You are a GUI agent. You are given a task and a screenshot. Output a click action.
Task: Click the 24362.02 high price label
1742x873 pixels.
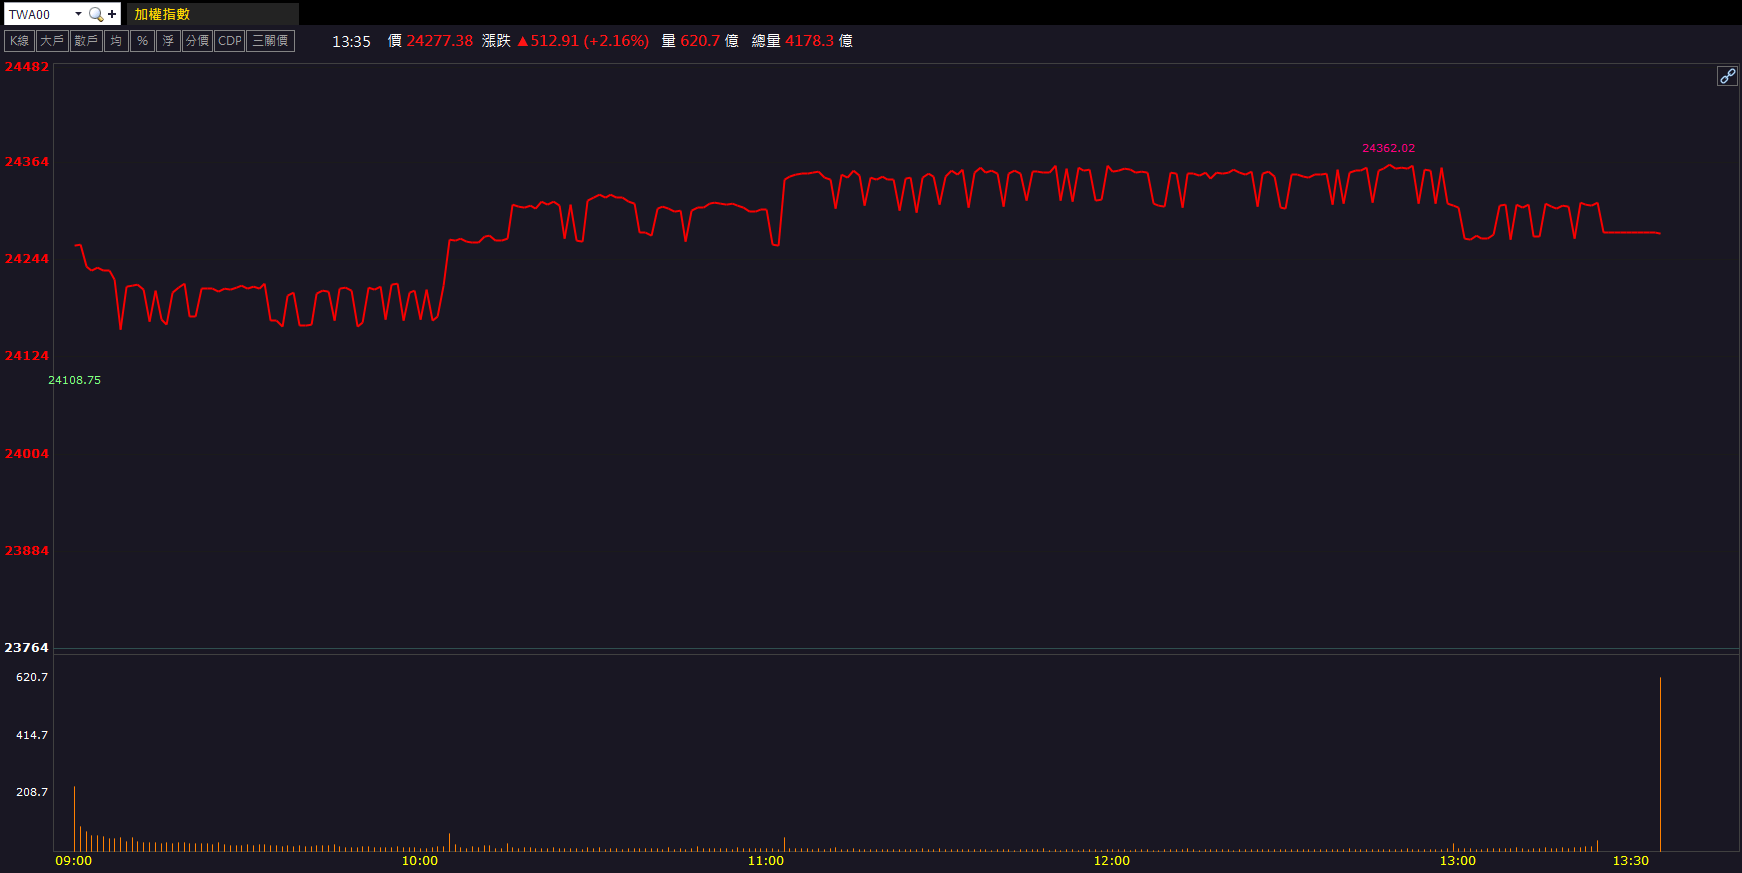(x=1388, y=148)
